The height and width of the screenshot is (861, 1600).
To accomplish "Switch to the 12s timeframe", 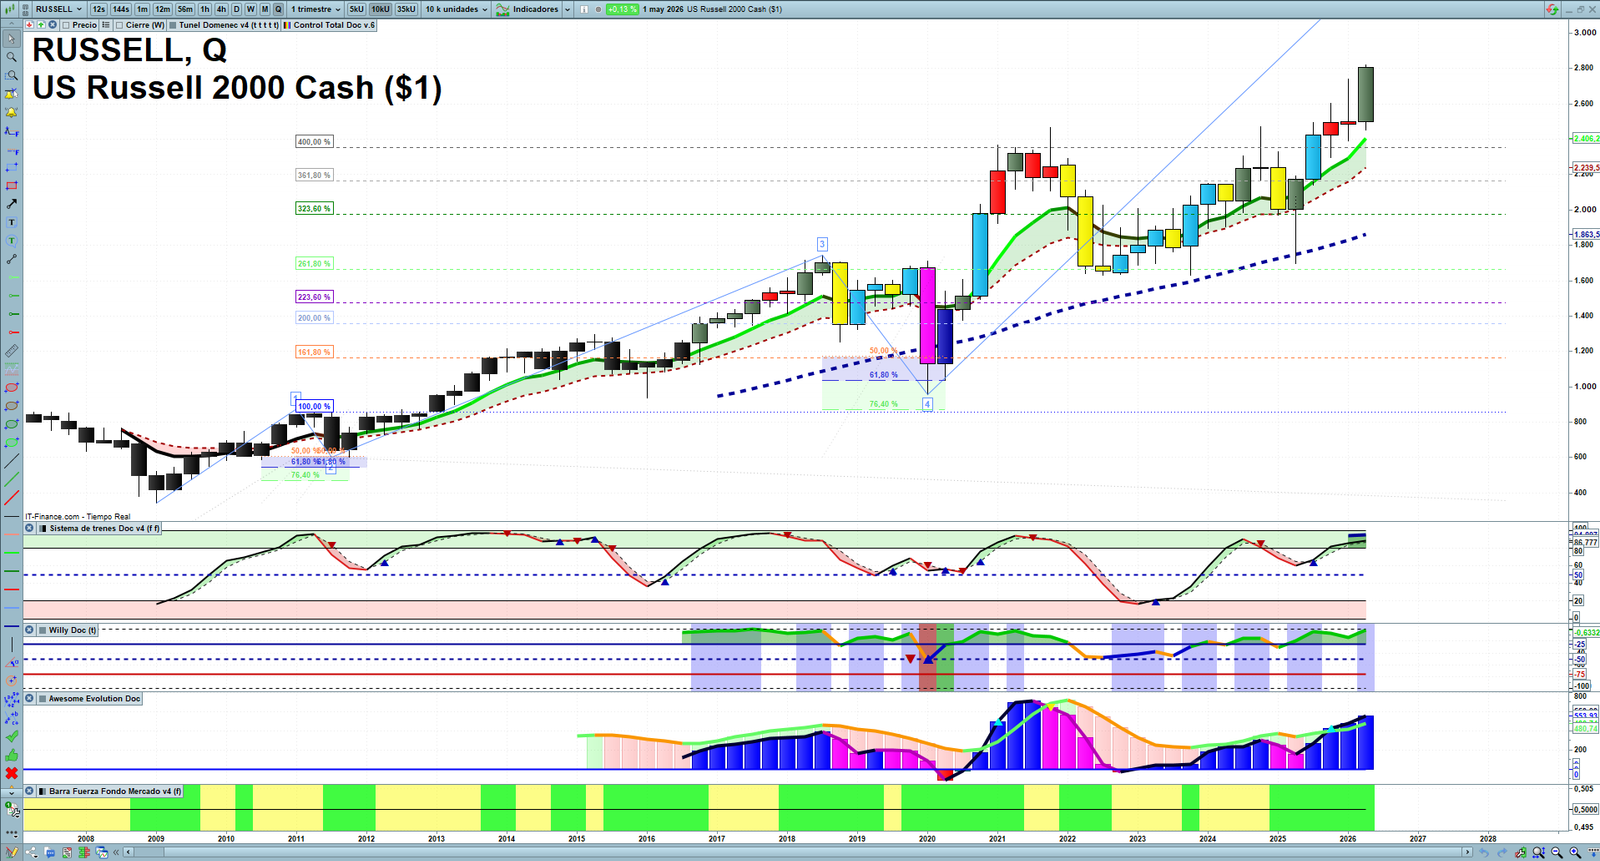I will coord(98,9).
